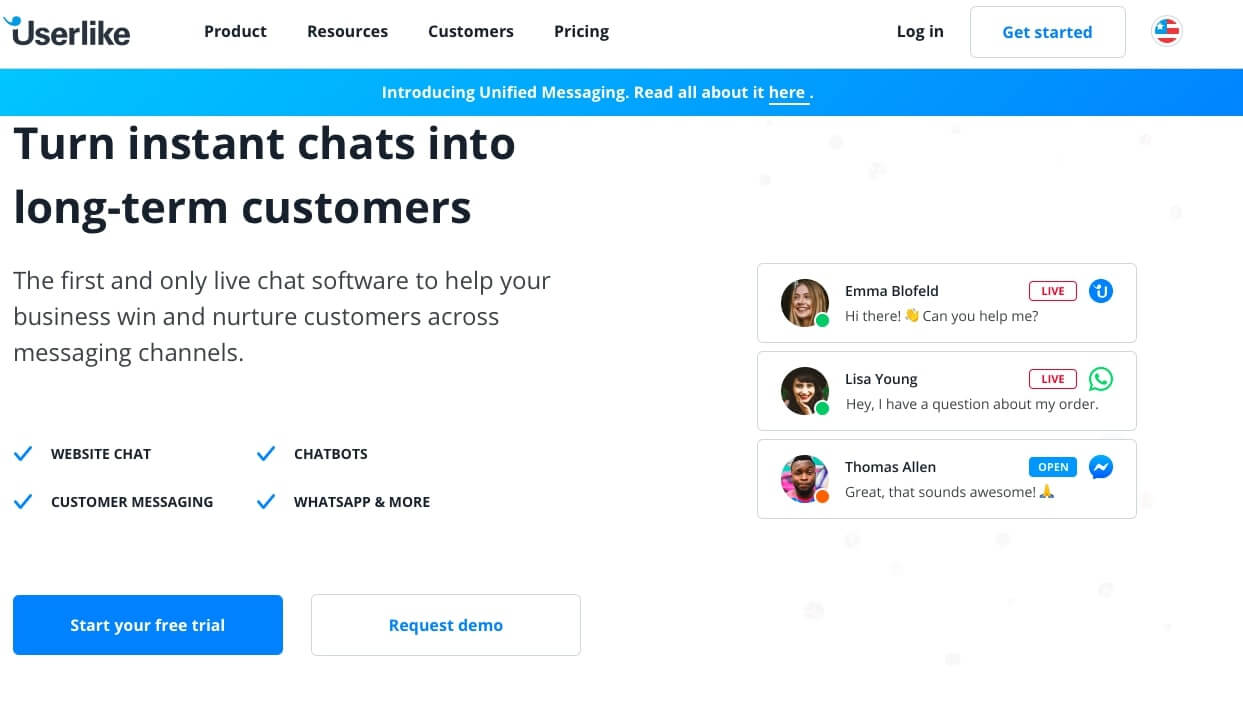Click the checkmark beside CUSTOMER MESSAGING
Screen dimensions: 1243x721
(23, 502)
